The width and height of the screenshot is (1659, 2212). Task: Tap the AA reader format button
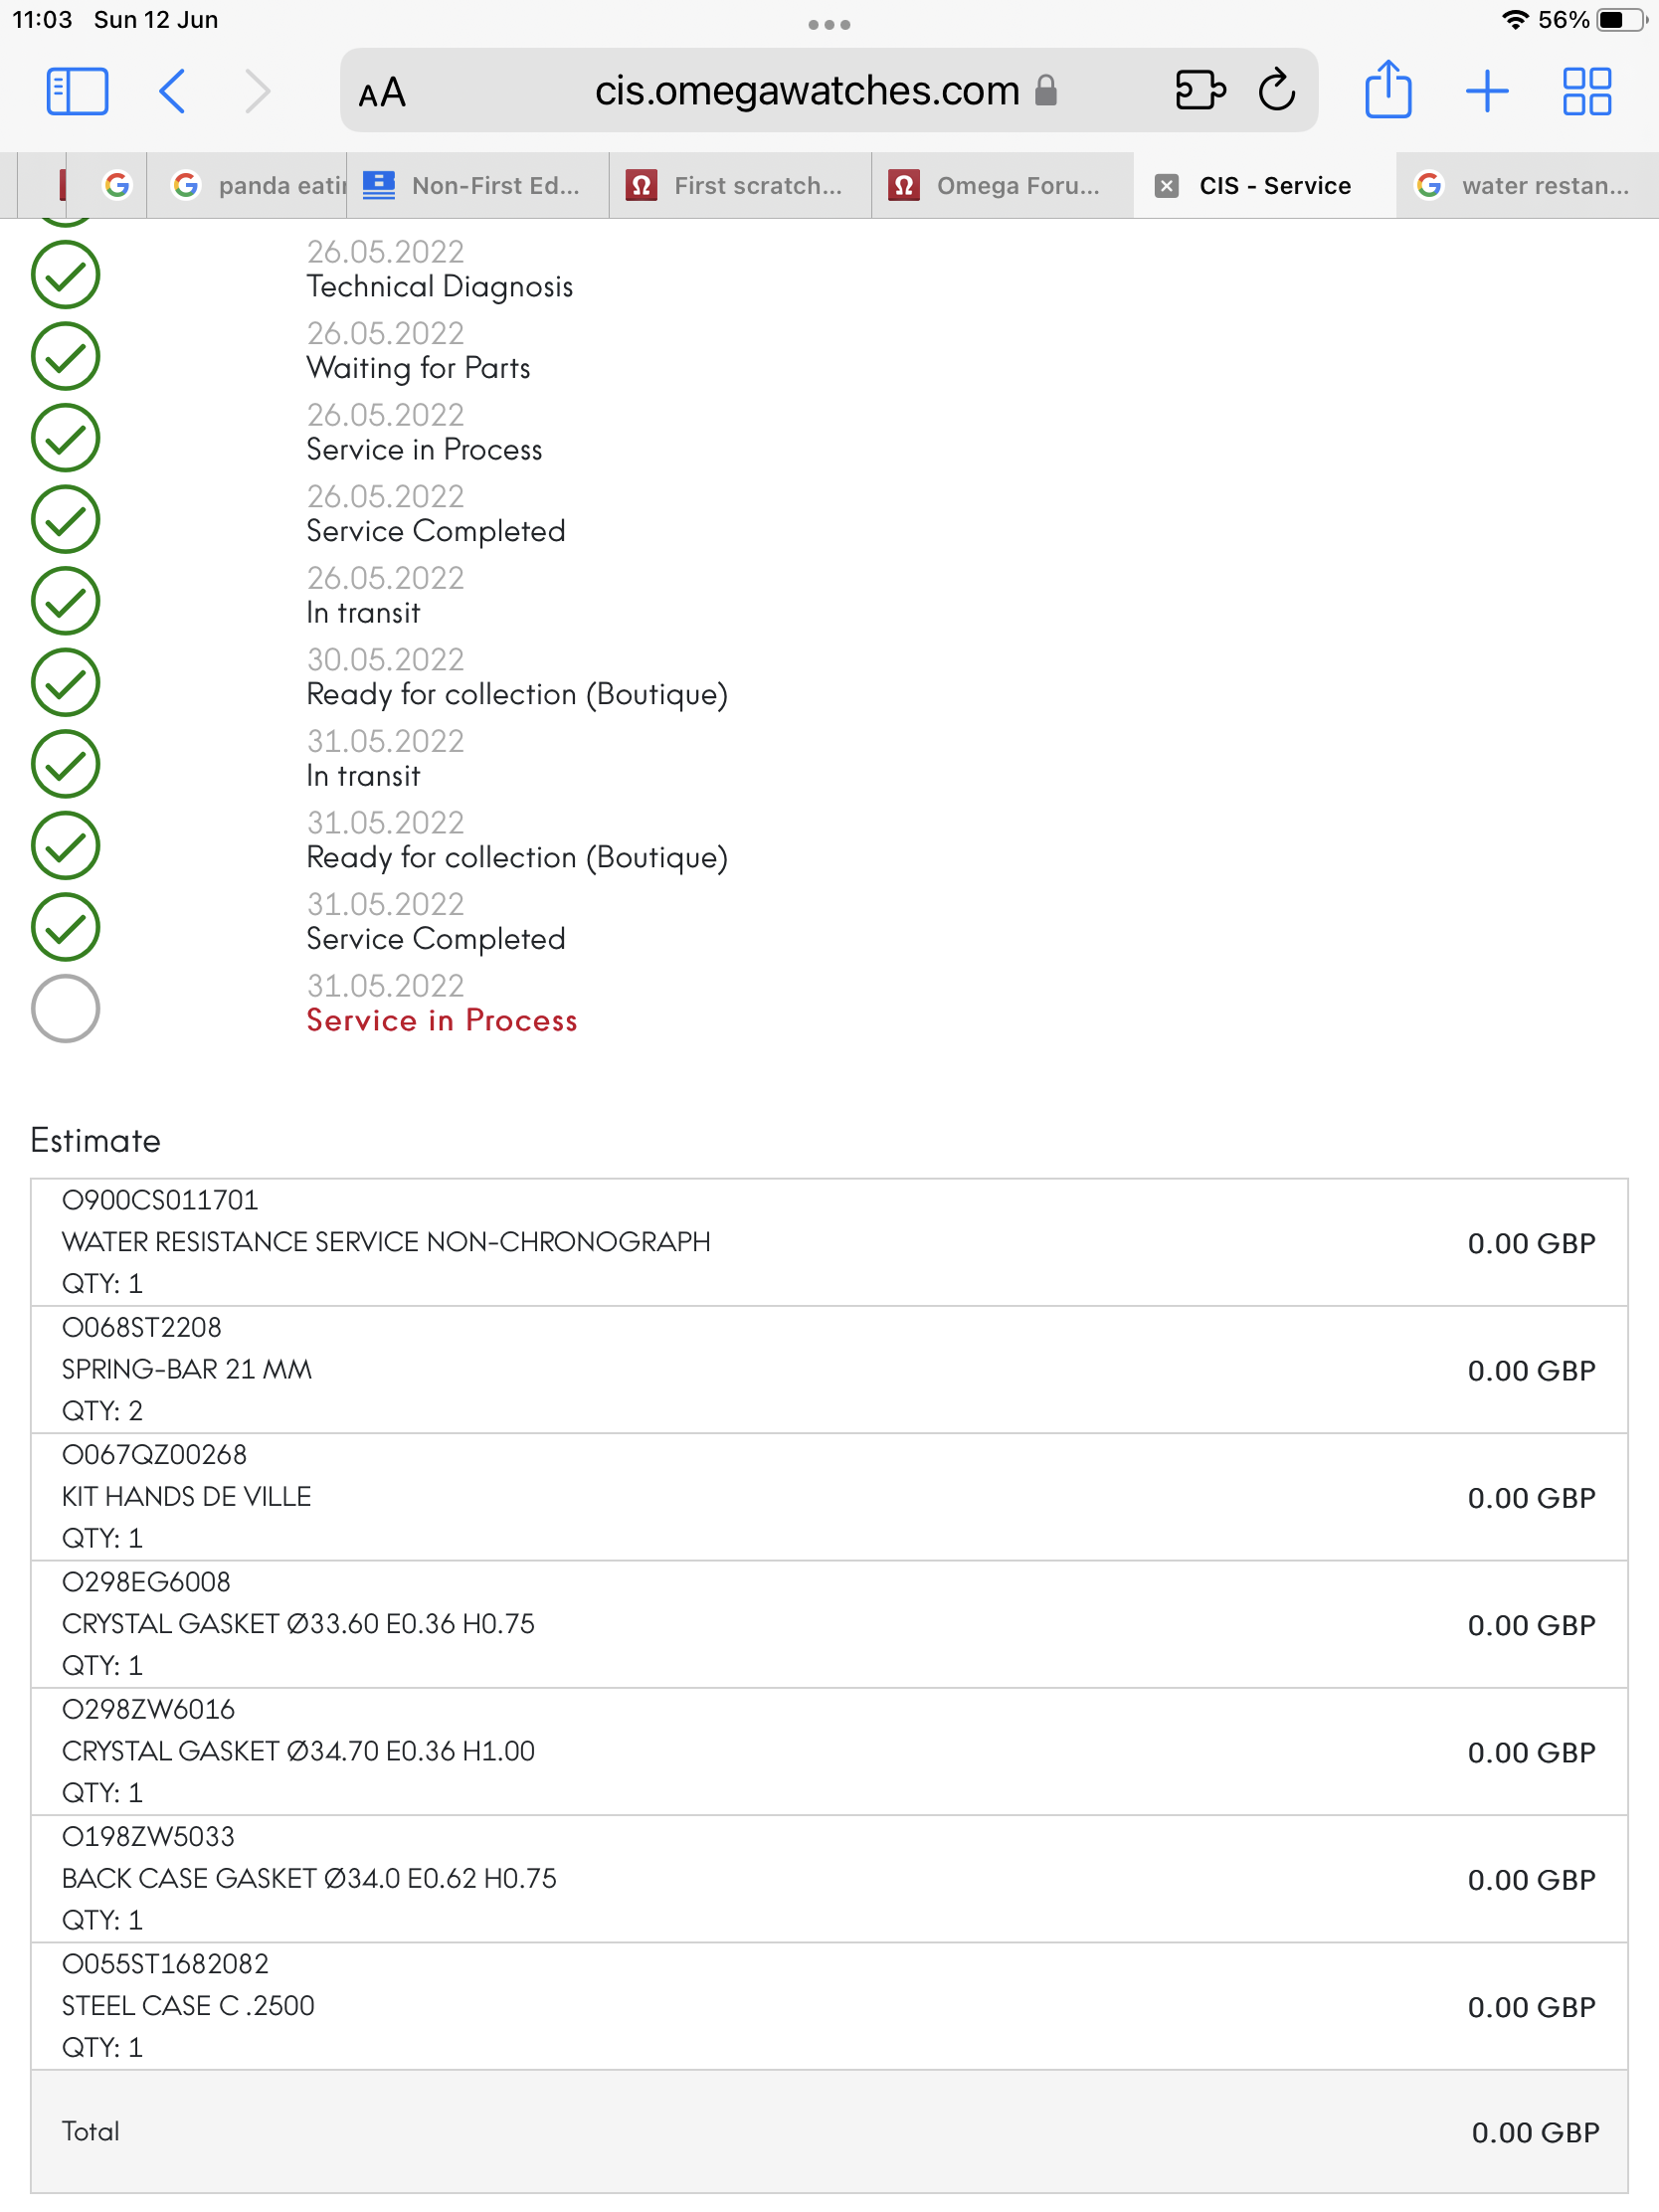click(382, 93)
